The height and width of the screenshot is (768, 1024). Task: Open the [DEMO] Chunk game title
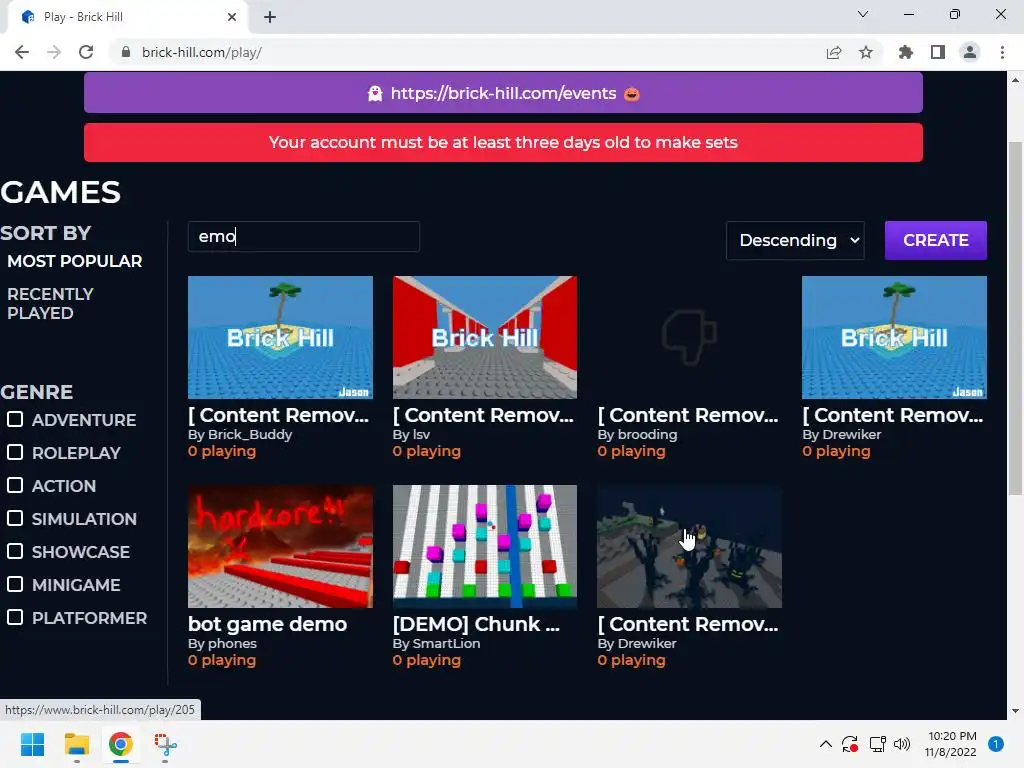click(x=476, y=624)
